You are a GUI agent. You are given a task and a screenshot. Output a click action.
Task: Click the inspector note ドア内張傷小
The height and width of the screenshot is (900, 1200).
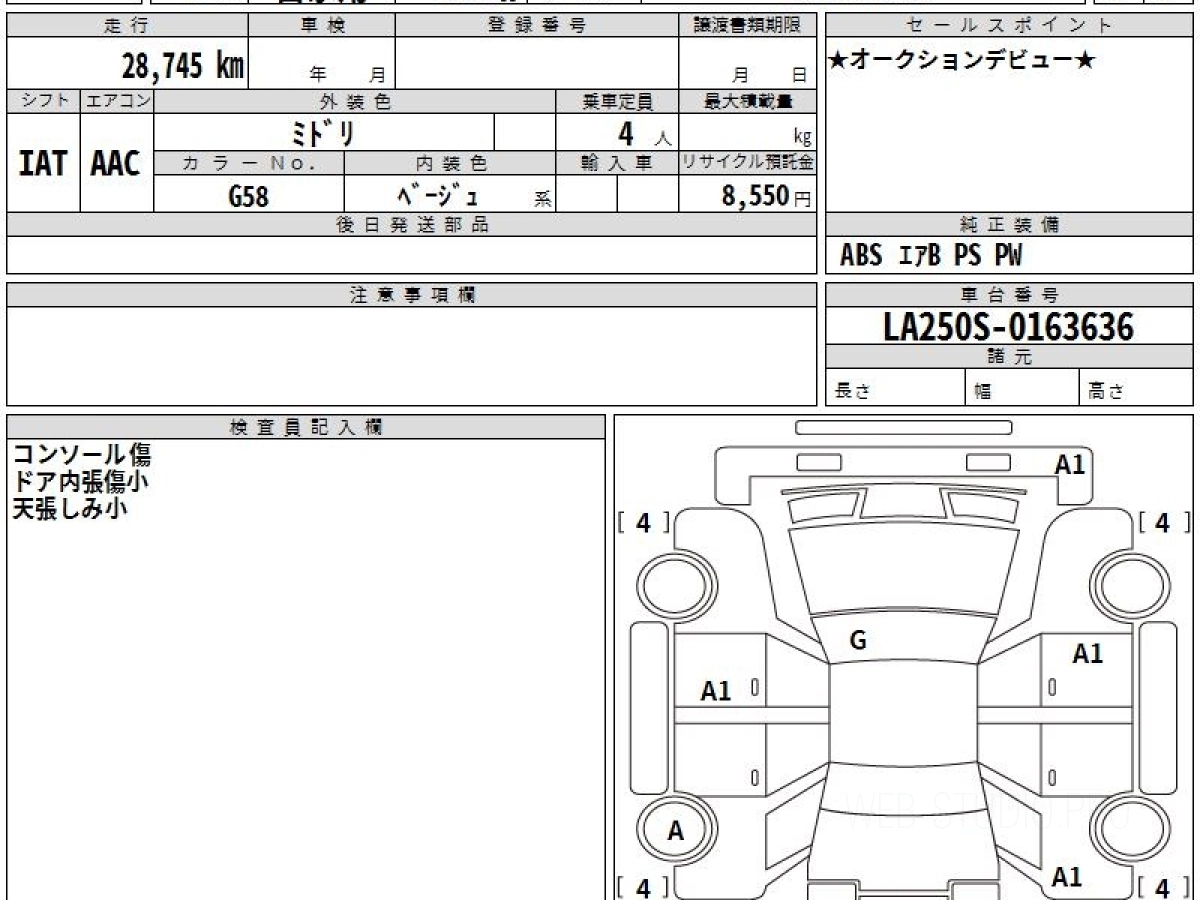[82, 481]
